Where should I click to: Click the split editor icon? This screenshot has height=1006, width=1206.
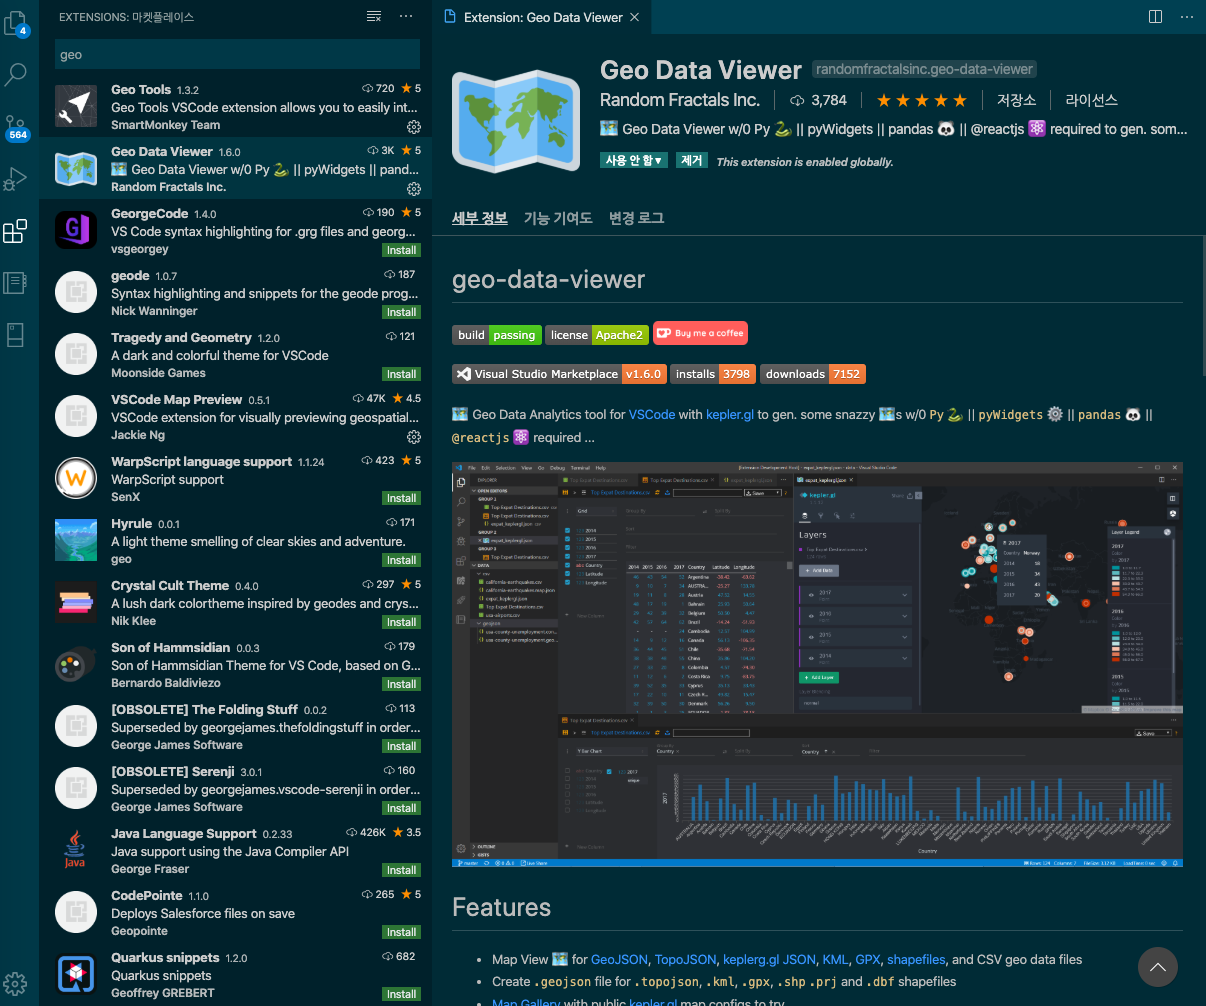[1155, 16]
